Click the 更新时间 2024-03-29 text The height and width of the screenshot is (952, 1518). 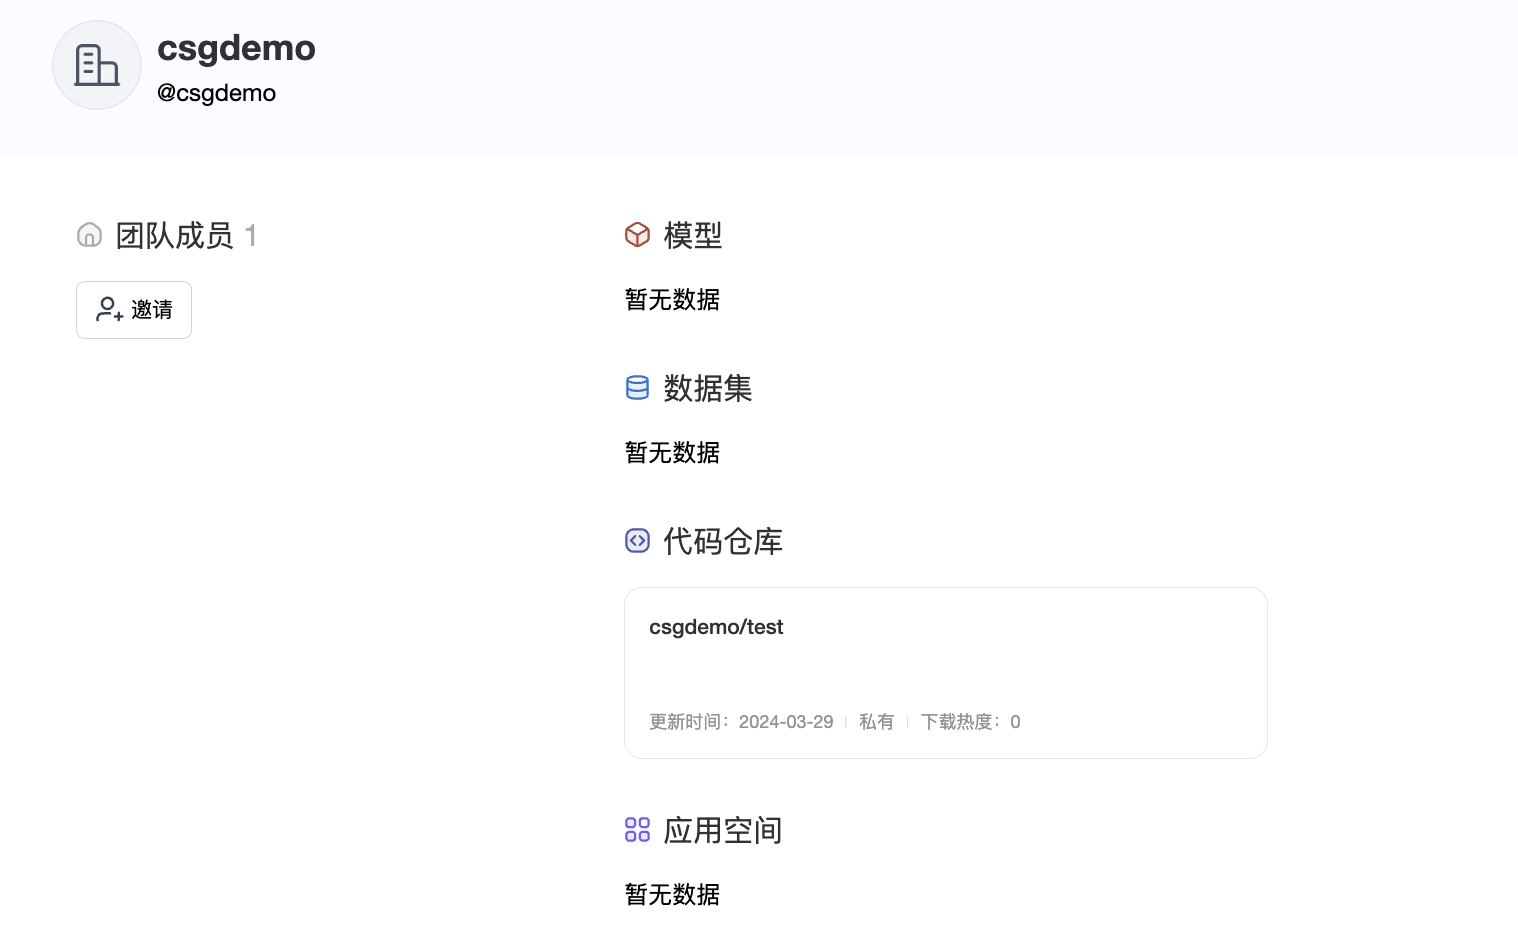(x=741, y=722)
